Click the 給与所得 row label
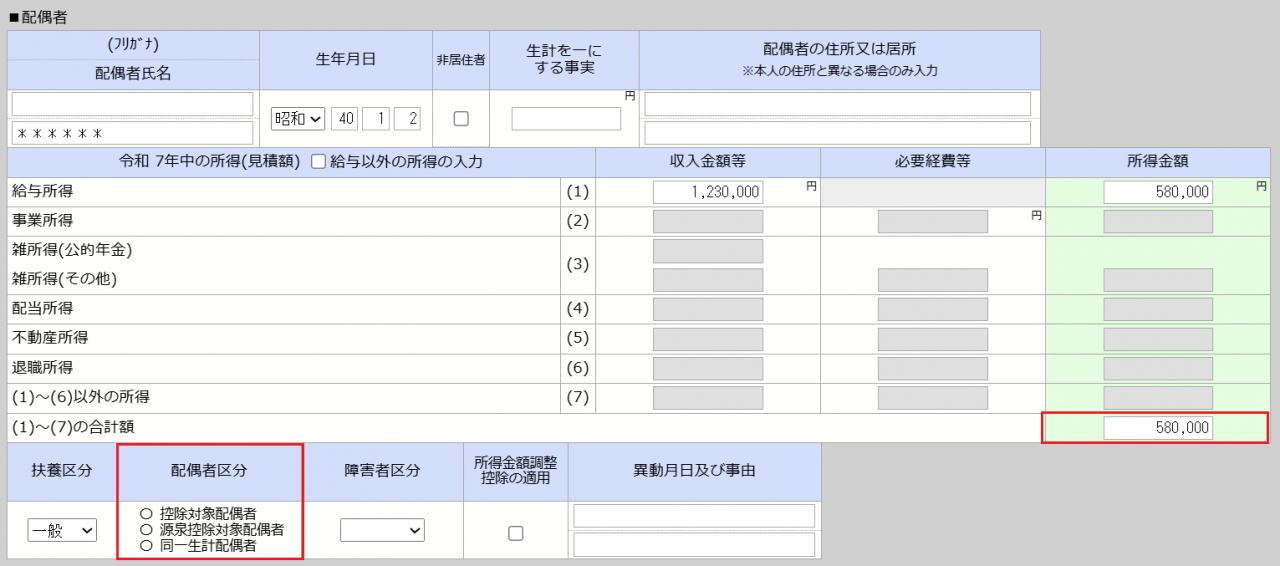 click(42, 191)
